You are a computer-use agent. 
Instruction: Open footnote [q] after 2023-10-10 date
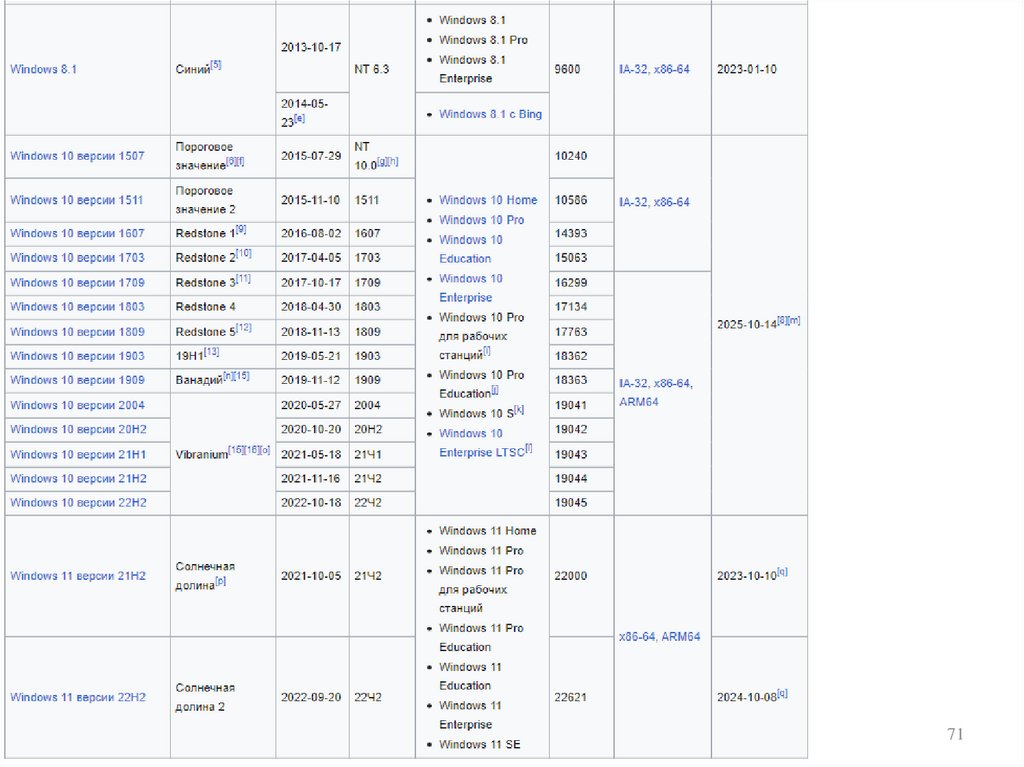[x=782, y=572]
